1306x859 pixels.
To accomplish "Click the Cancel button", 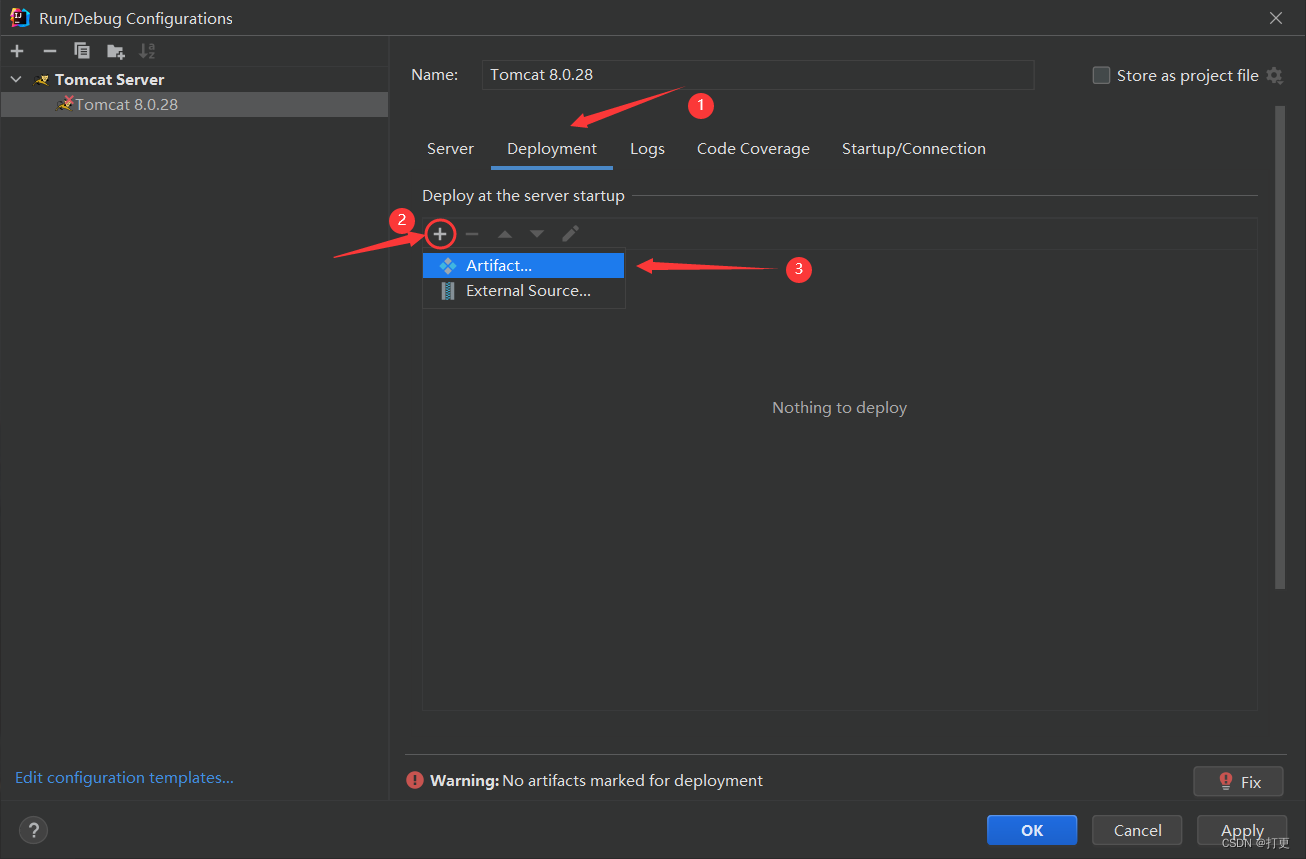I will coord(1137,830).
